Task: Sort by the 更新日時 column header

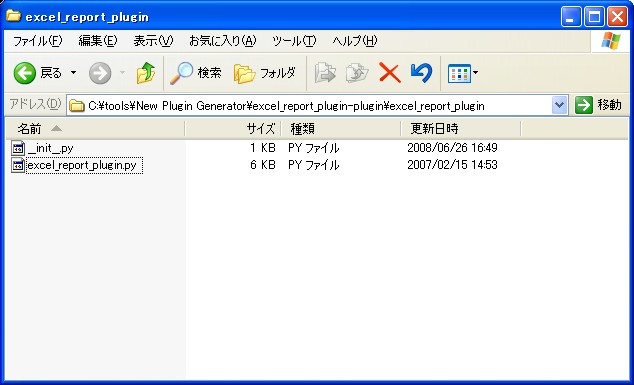Action: click(461, 129)
